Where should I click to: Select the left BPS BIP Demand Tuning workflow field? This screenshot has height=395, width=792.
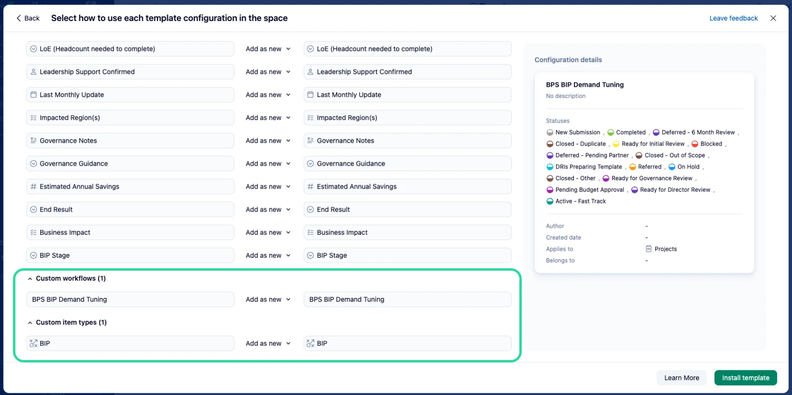(130, 300)
